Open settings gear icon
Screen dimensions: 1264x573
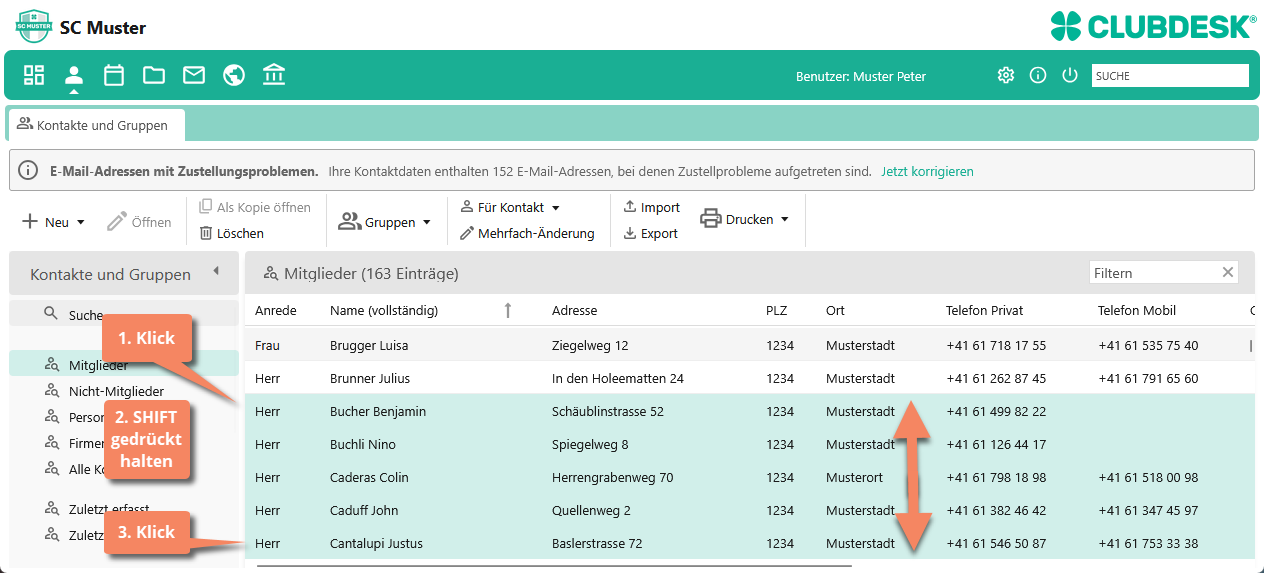pos(1006,75)
